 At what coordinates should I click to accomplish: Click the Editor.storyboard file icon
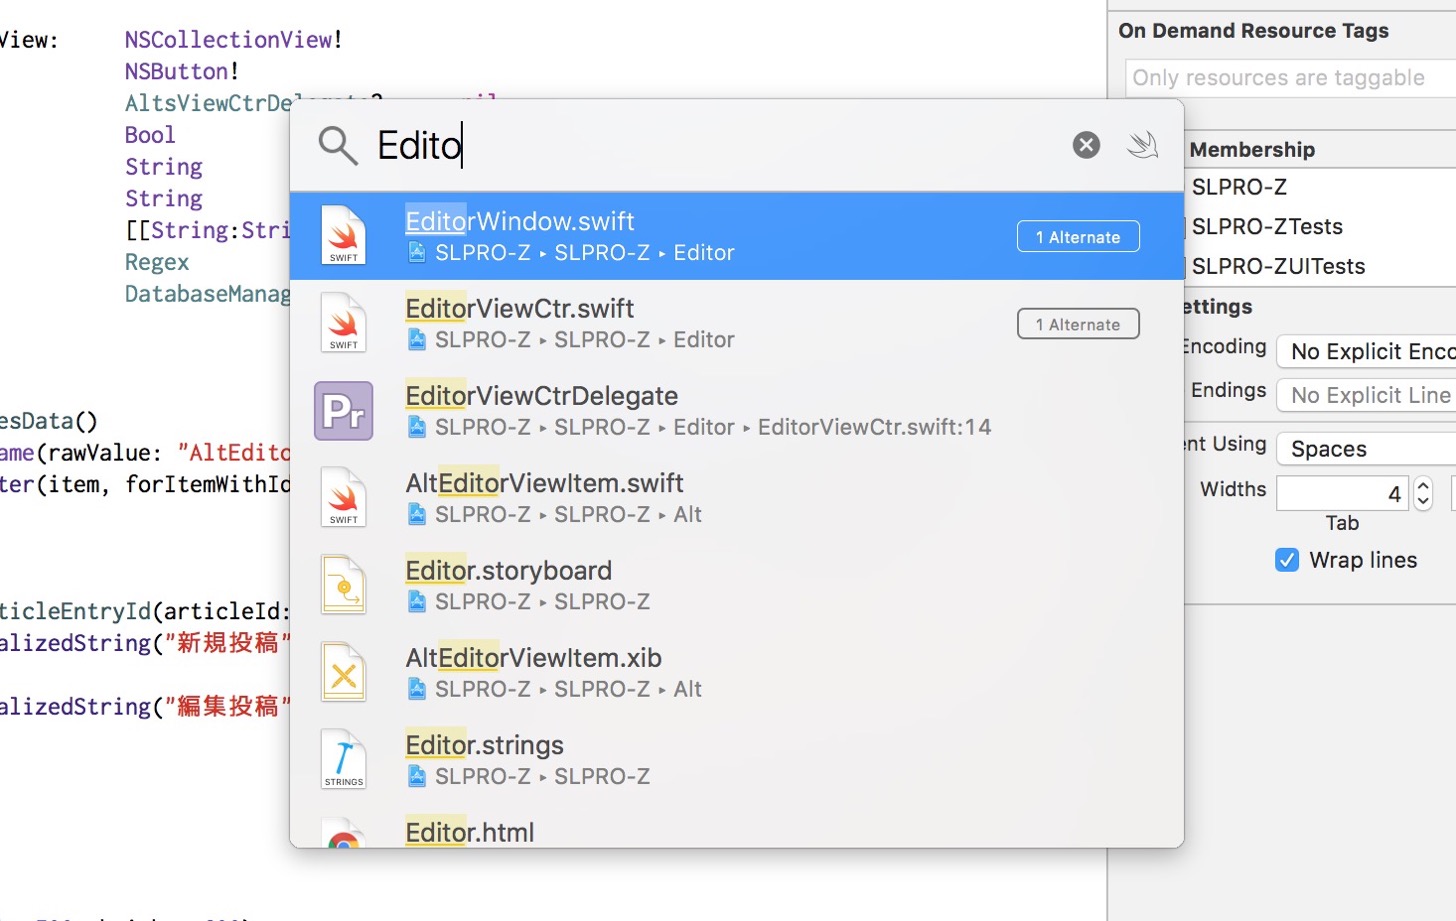[343, 585]
